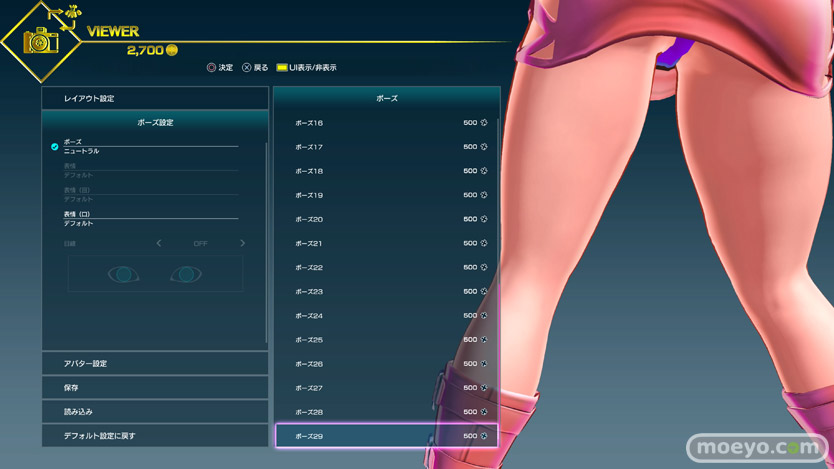Select the ポーズ ニュートラル radio option
This screenshot has width=834, height=469.
pos(55,147)
